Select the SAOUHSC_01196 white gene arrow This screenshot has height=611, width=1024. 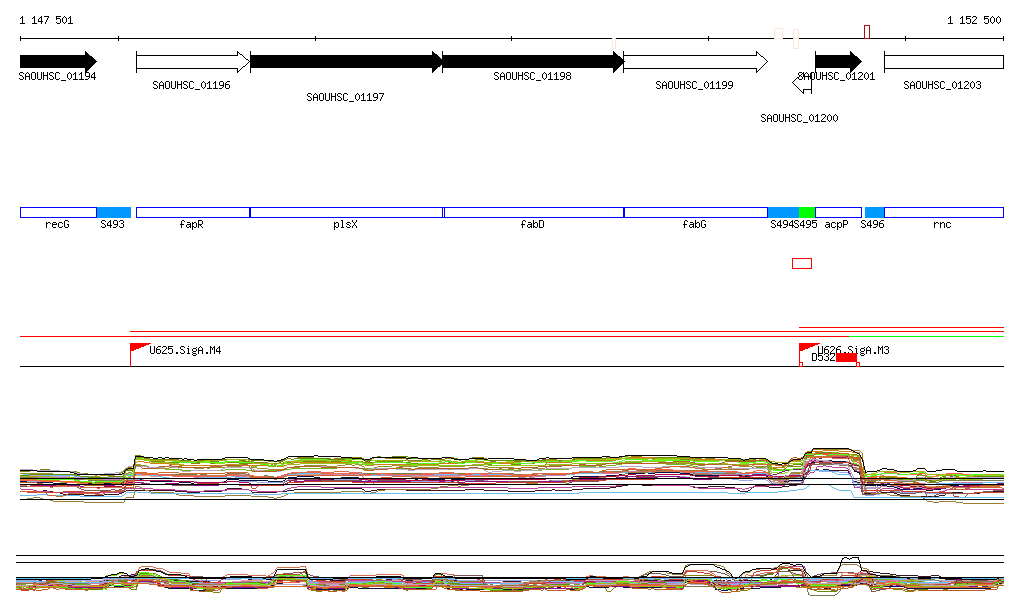pos(192,62)
